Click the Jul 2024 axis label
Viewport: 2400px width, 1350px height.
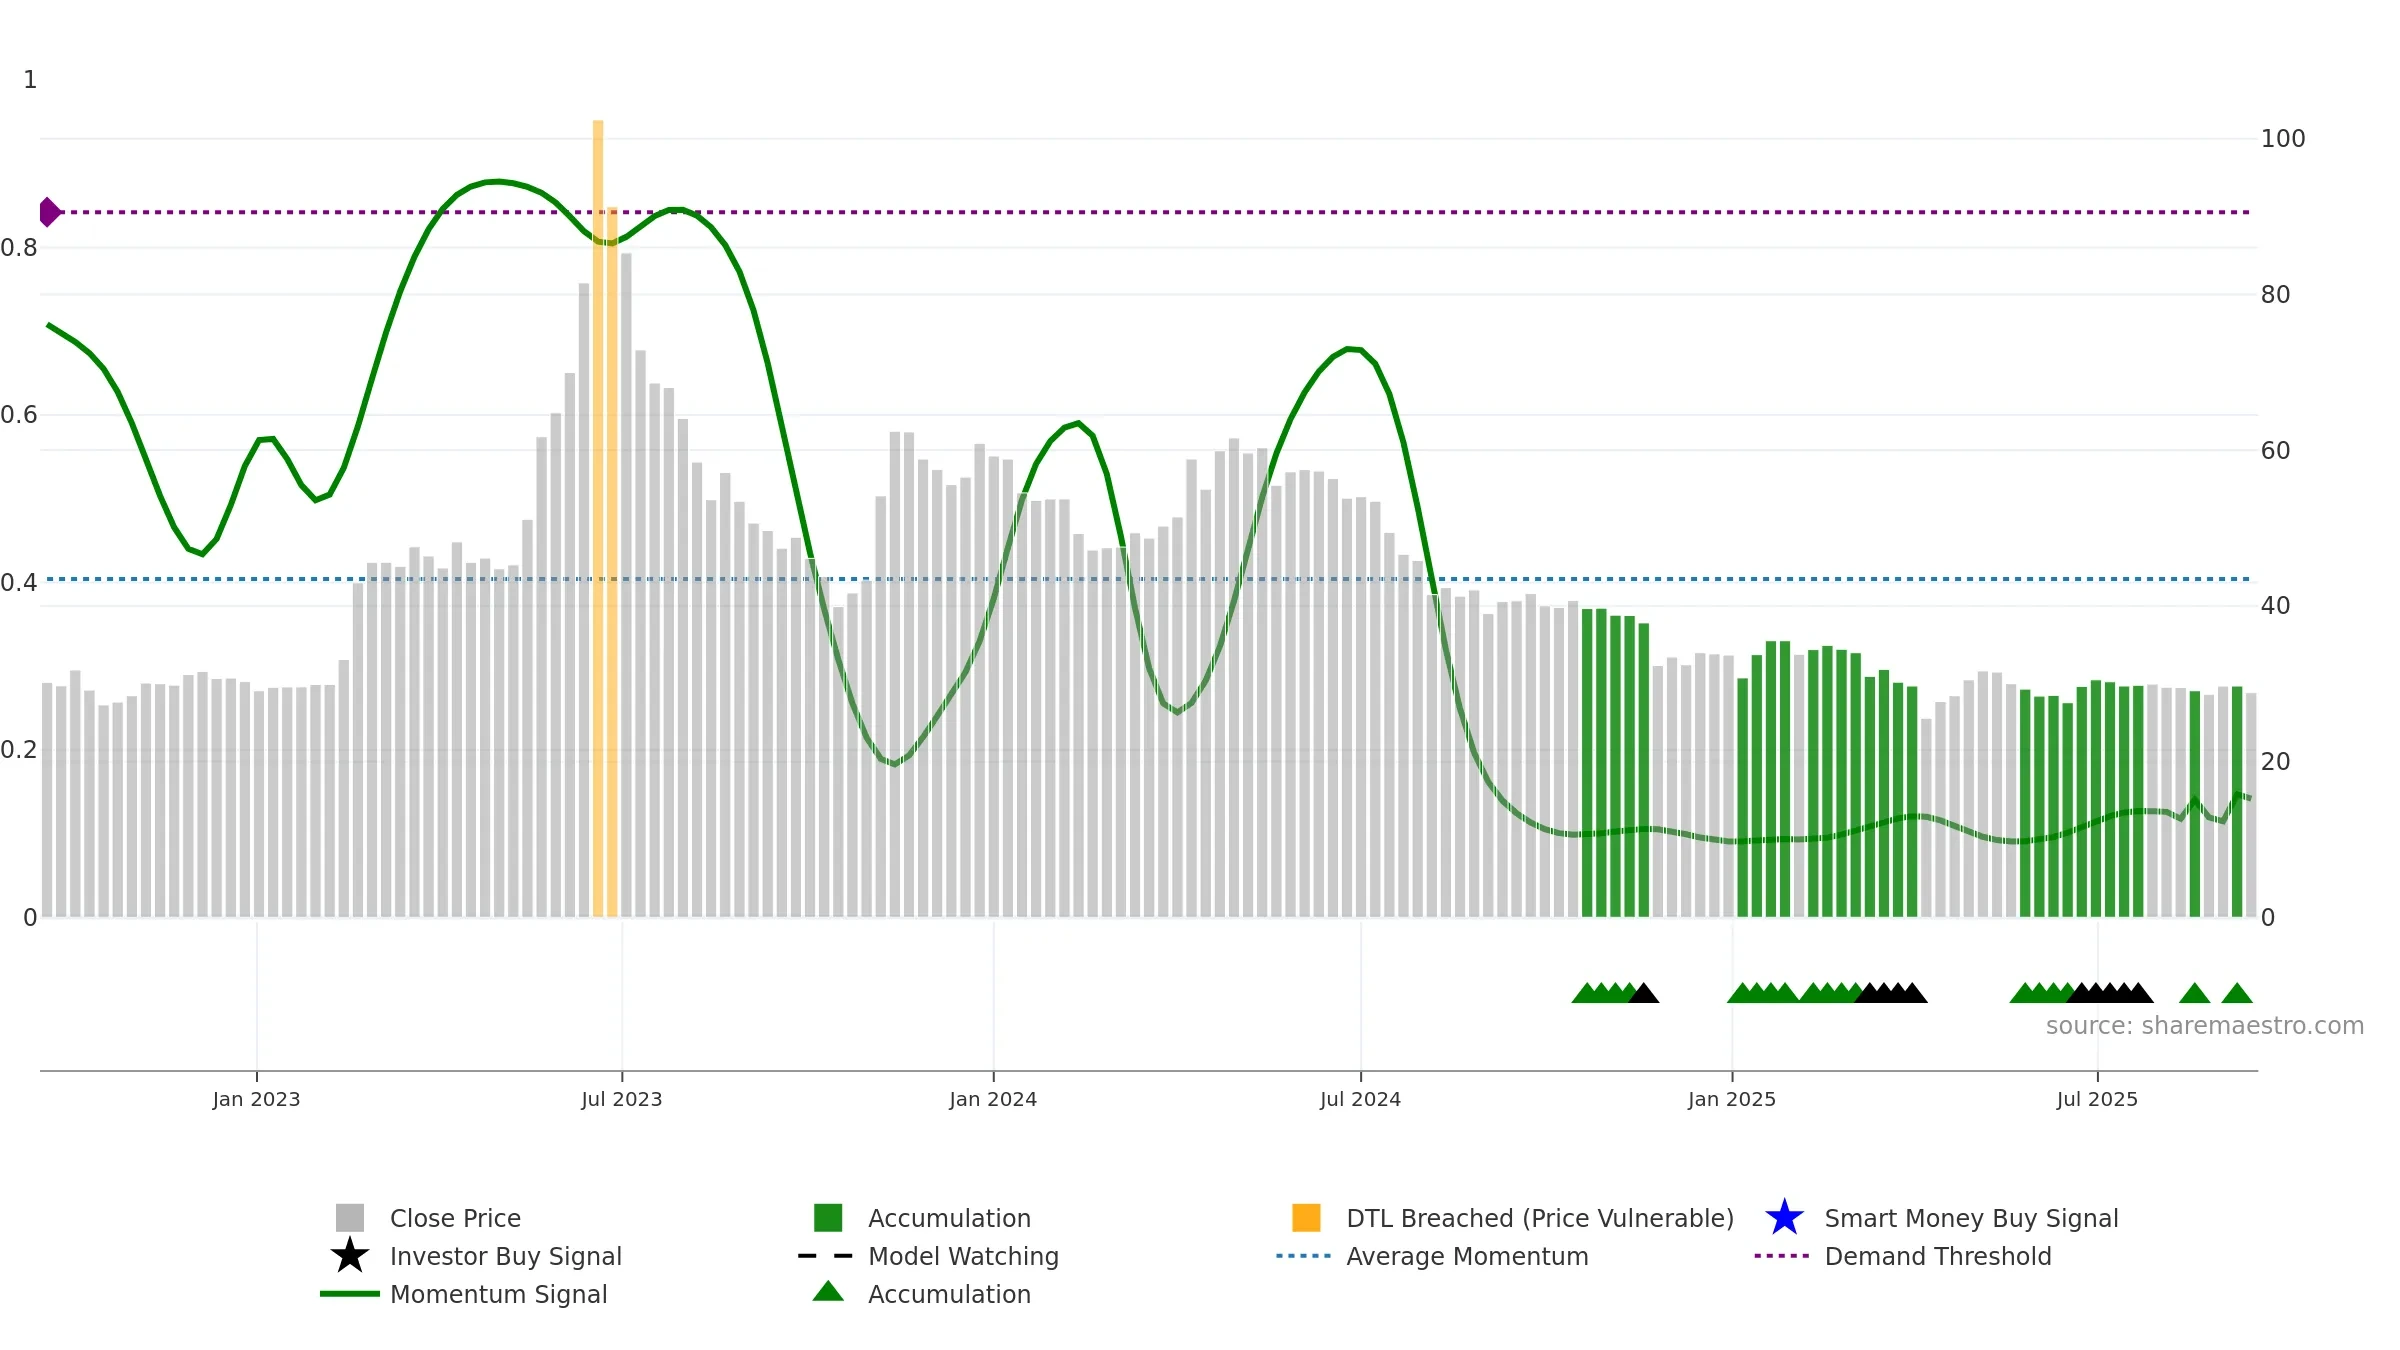pyautogui.click(x=1360, y=1100)
